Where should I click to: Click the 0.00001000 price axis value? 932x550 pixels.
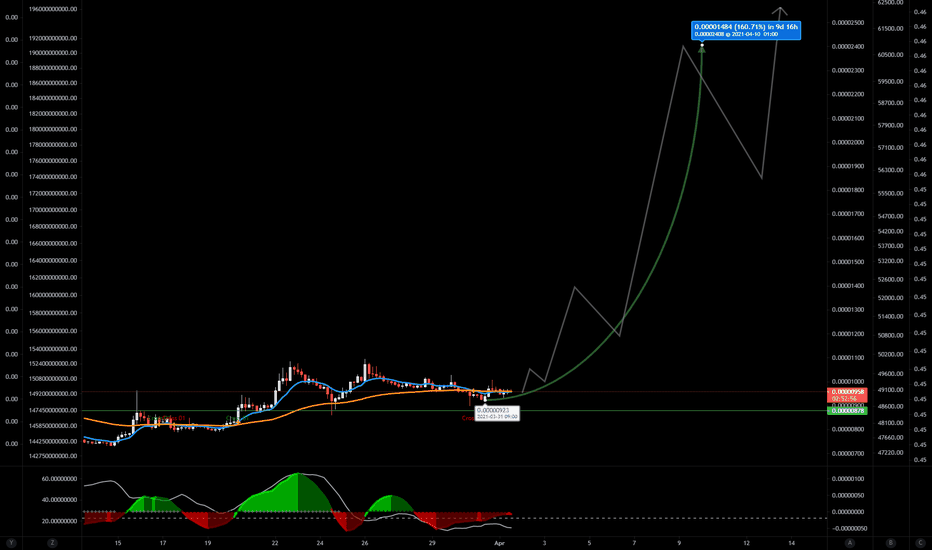point(848,382)
